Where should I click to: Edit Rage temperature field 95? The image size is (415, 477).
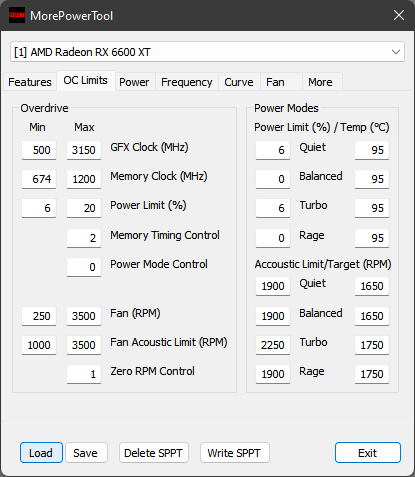372,238
